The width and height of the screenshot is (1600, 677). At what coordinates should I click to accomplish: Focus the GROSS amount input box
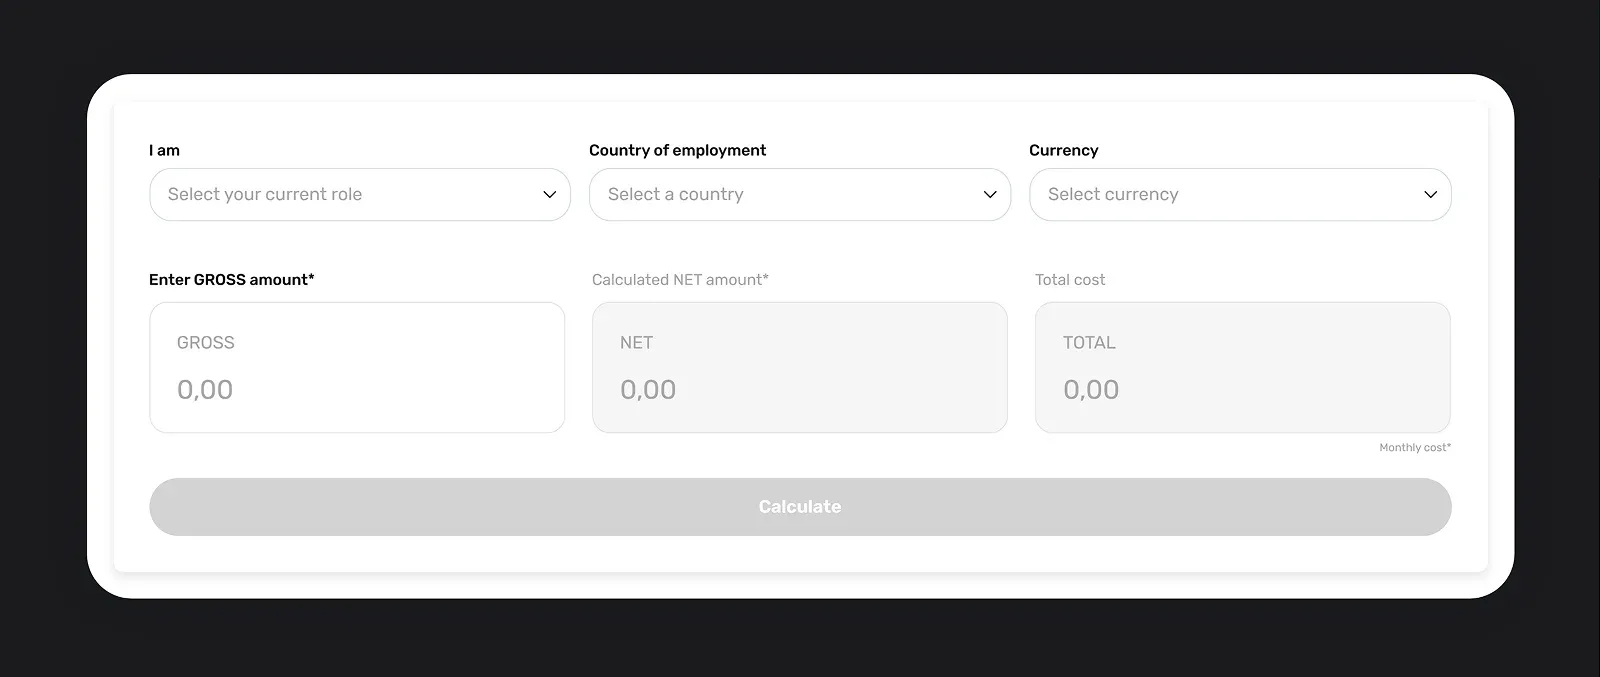click(x=357, y=367)
